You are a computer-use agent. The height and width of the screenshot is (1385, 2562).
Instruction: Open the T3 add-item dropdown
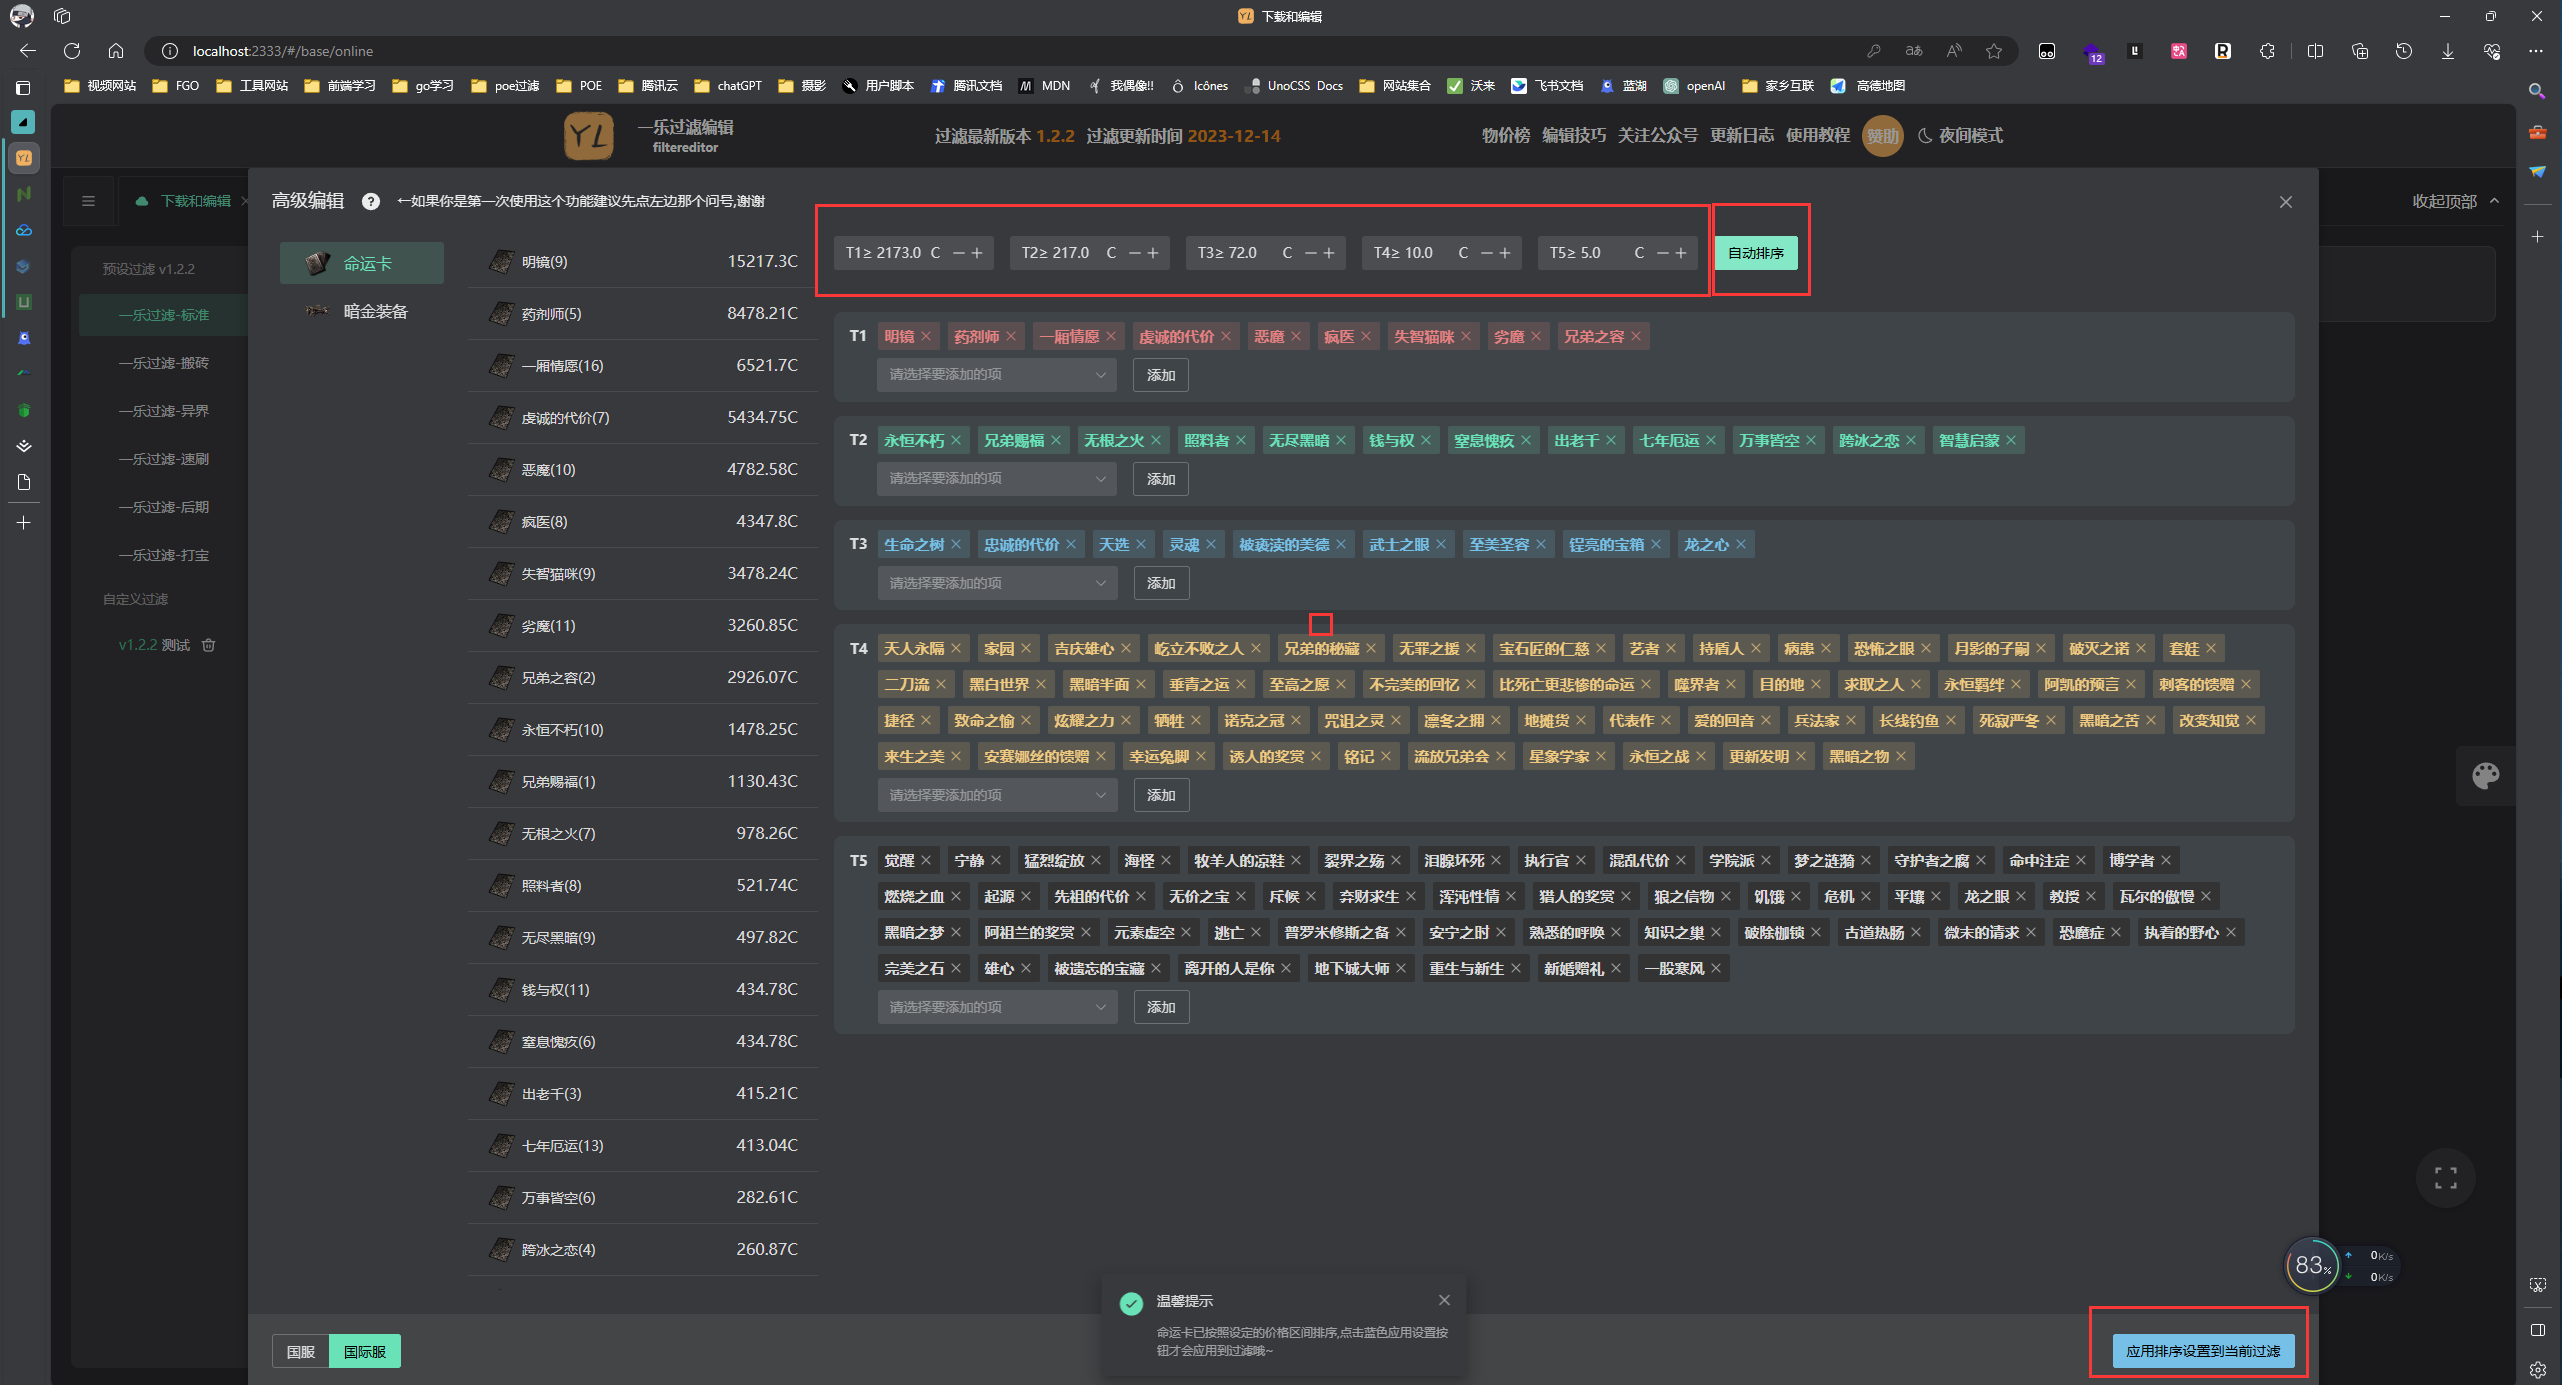coord(997,583)
